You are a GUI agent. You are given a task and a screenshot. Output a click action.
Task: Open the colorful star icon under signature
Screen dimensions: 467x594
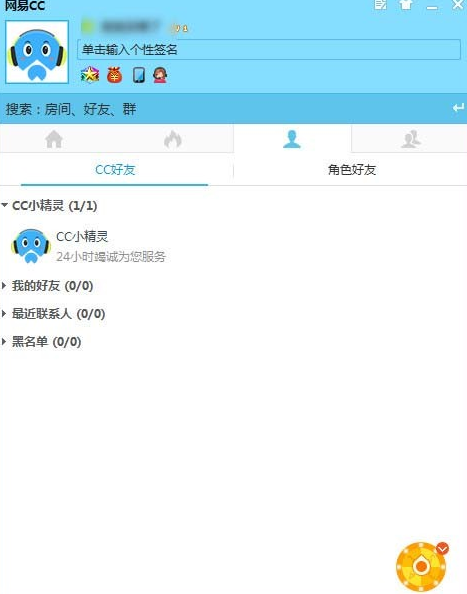[x=90, y=75]
